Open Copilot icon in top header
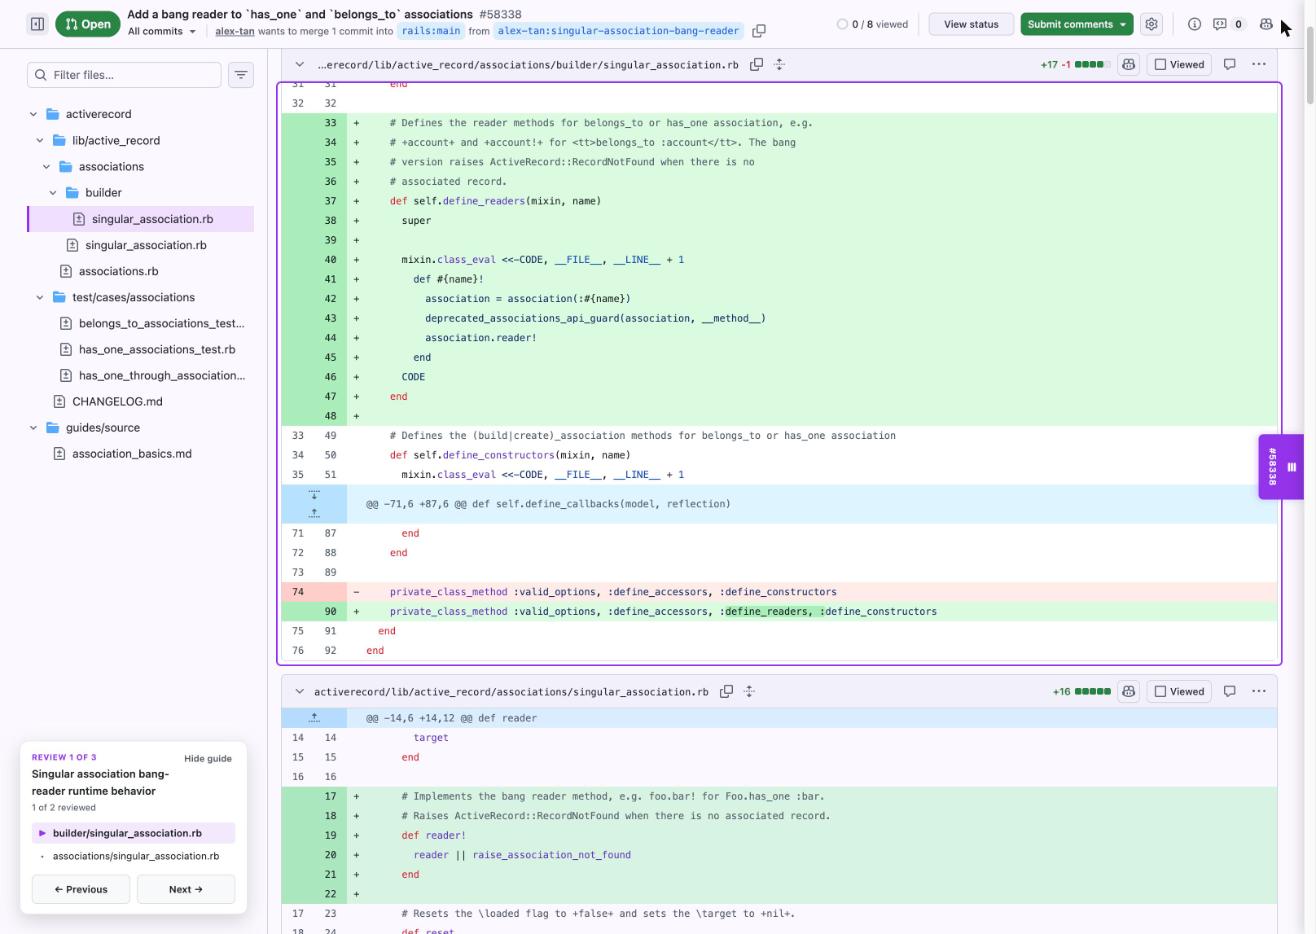Image resolution: width=1316 pixels, height=934 pixels. (1266, 24)
